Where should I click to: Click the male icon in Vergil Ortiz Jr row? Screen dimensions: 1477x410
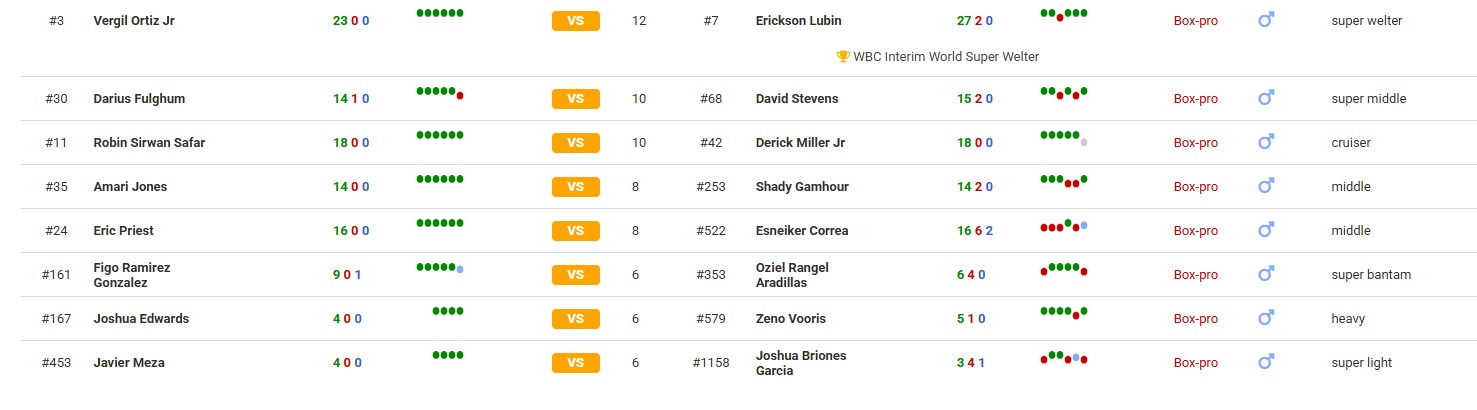(1265, 19)
